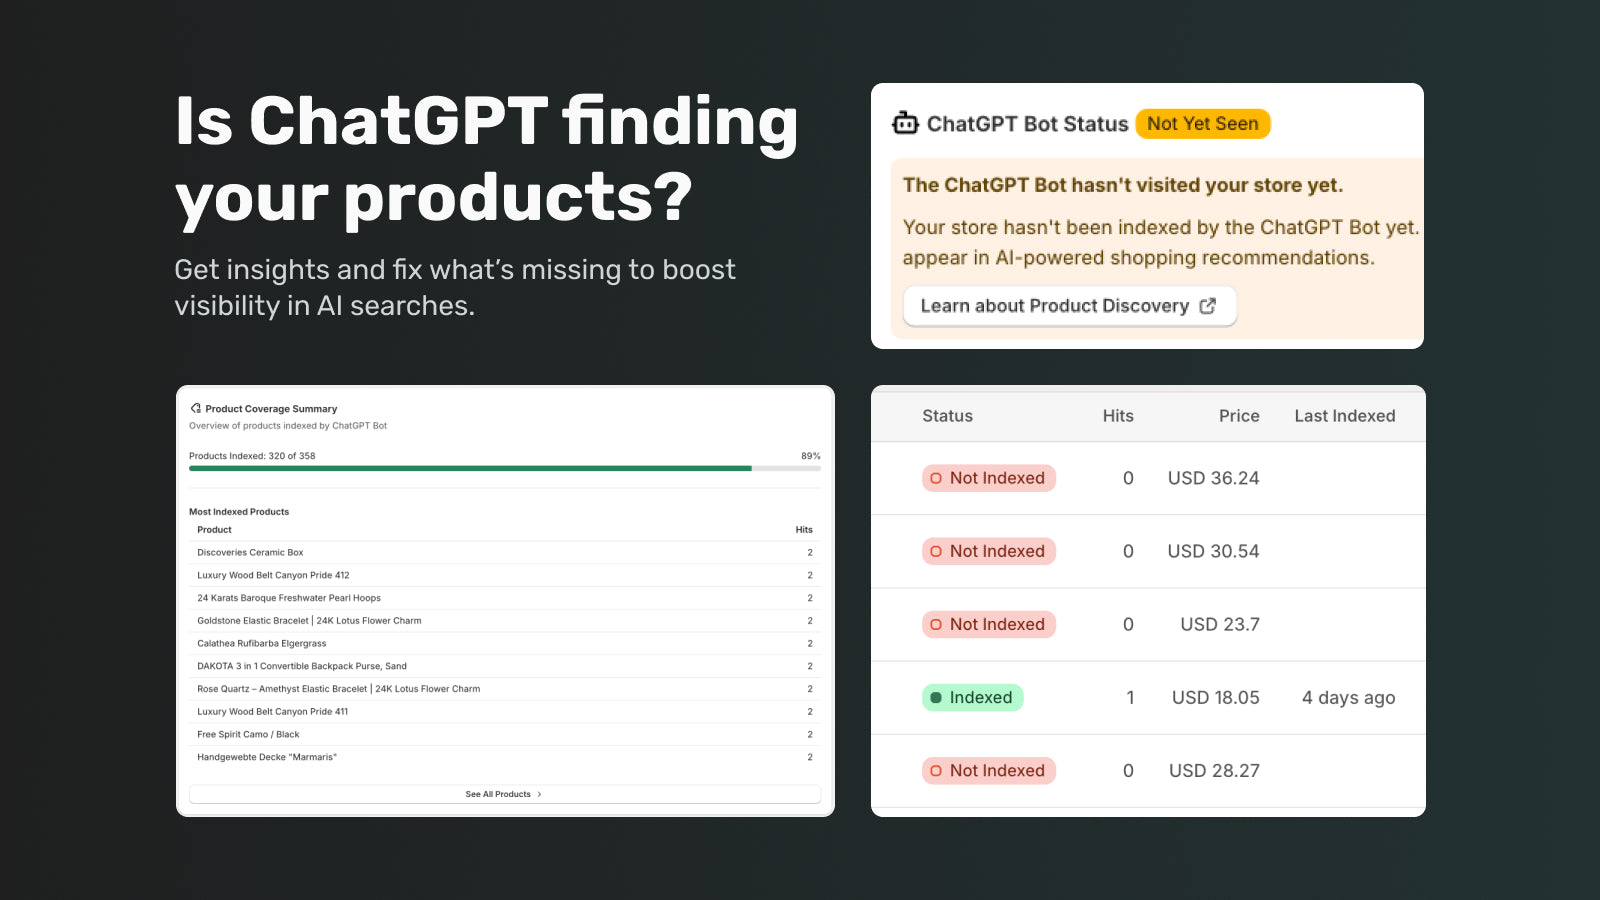Click the 4 days ago indexed timestamp
The image size is (1600, 900).
click(1348, 698)
